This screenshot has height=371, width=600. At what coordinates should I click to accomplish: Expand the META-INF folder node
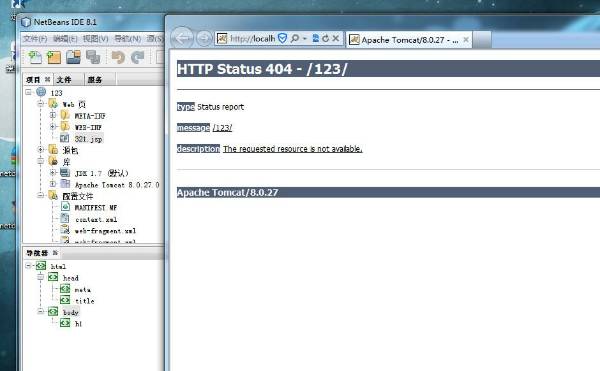click(53, 115)
